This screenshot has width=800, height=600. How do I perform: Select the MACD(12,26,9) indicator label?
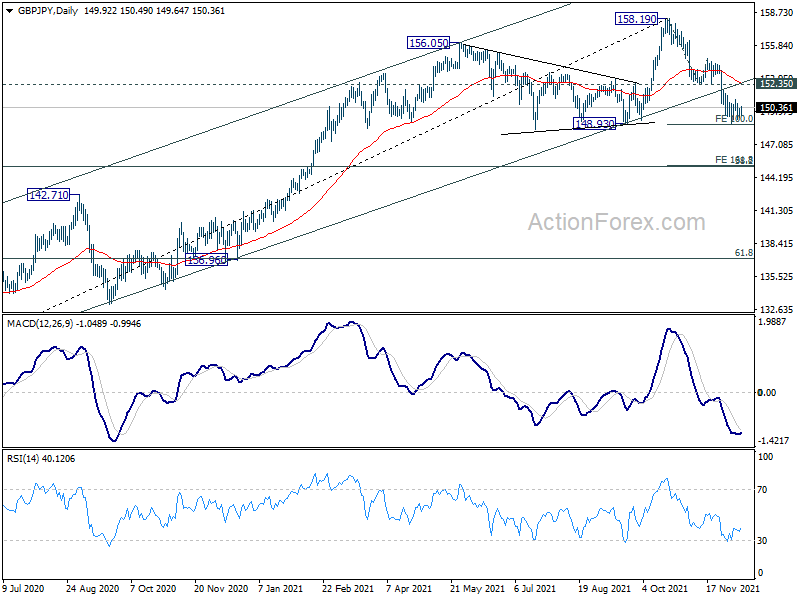[x=74, y=323]
